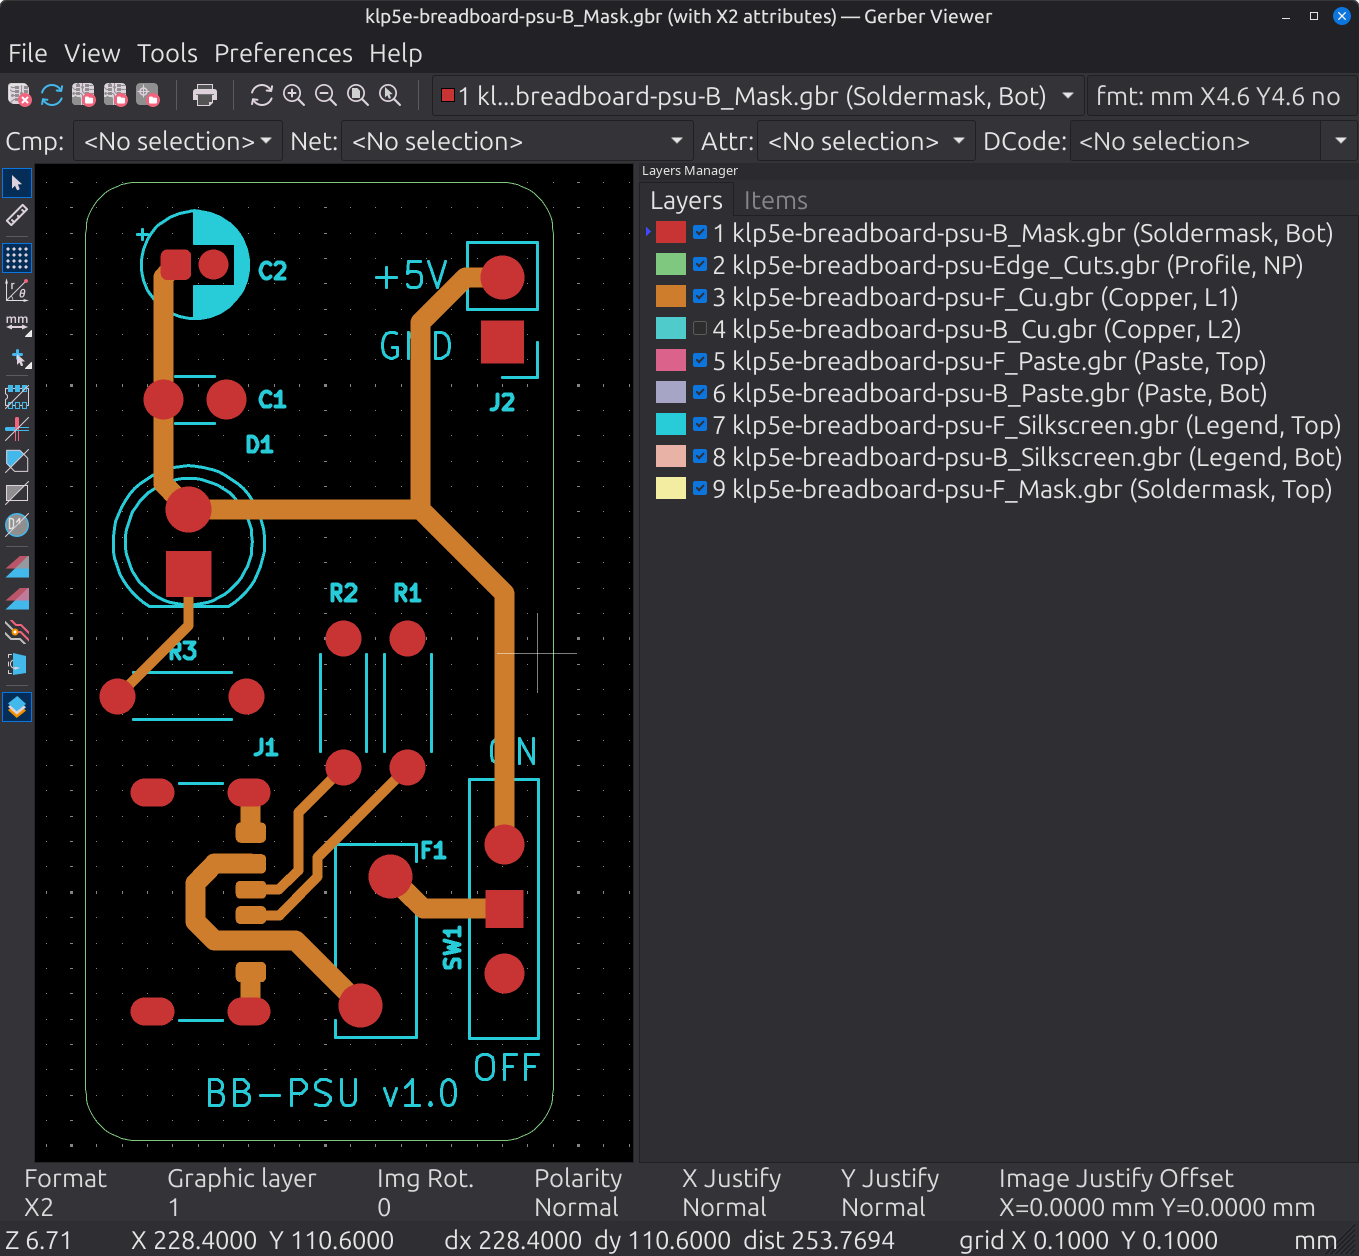Viewport: 1359px width, 1256px height.
Task: Click the Zoom Out icon
Action: coord(326,95)
